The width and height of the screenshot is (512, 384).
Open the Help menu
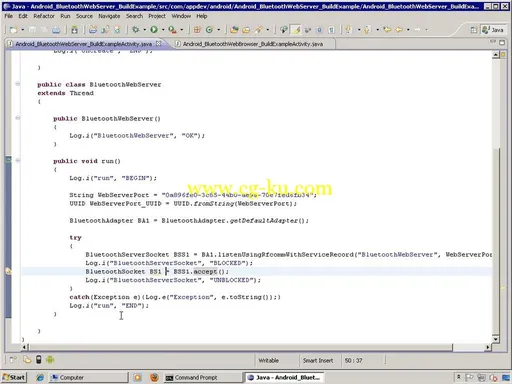[202, 16]
